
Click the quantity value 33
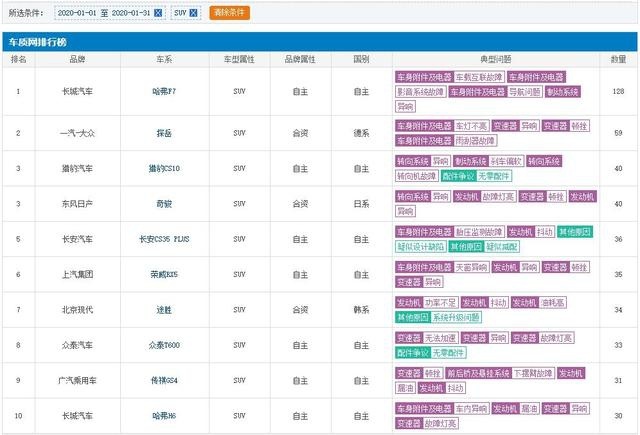(618, 345)
